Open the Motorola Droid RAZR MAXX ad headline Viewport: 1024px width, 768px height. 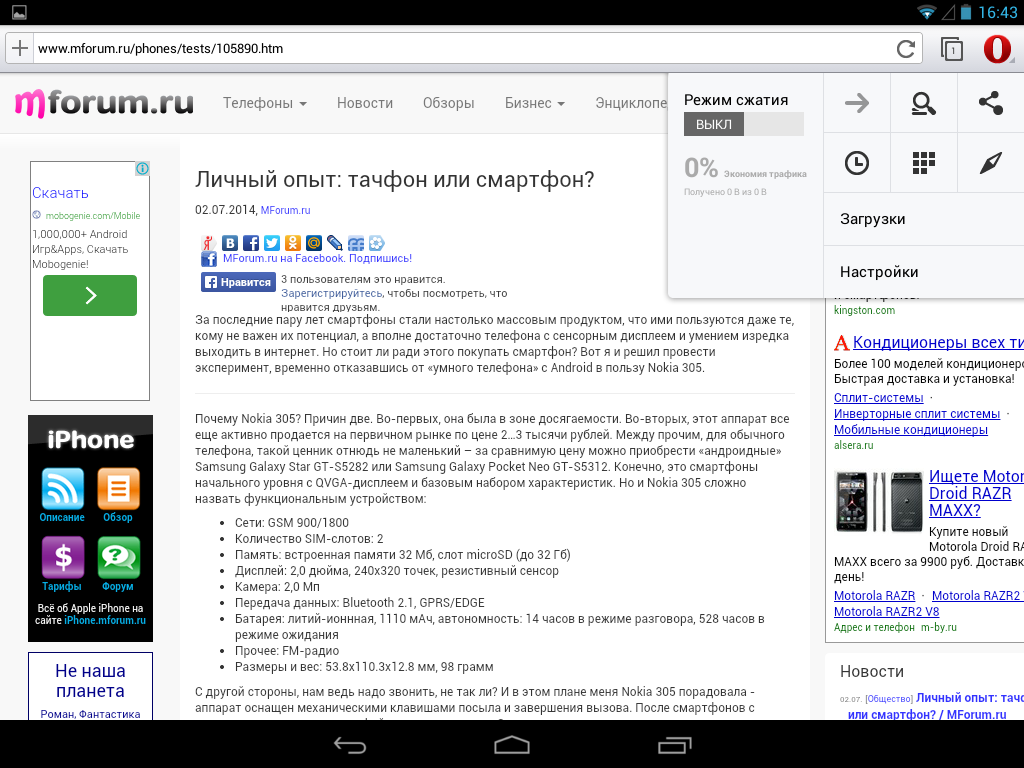point(976,493)
